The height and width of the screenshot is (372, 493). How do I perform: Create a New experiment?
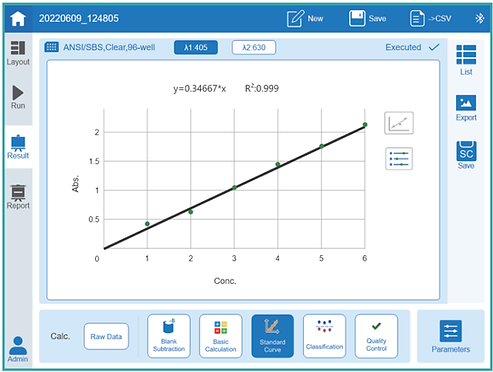click(305, 18)
